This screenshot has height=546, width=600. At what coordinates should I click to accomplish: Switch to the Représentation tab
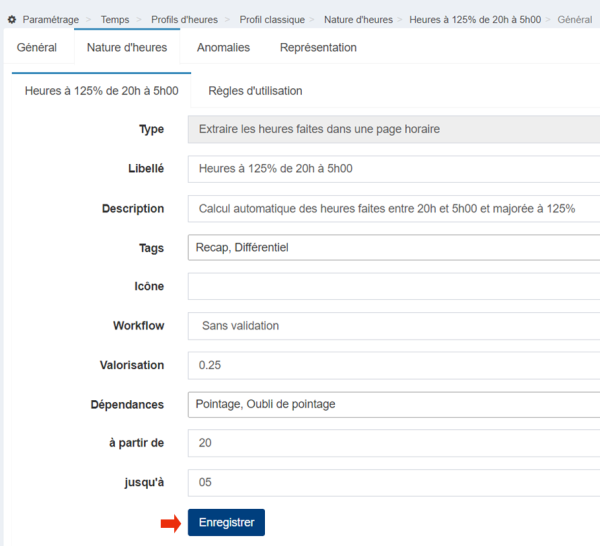(x=318, y=47)
